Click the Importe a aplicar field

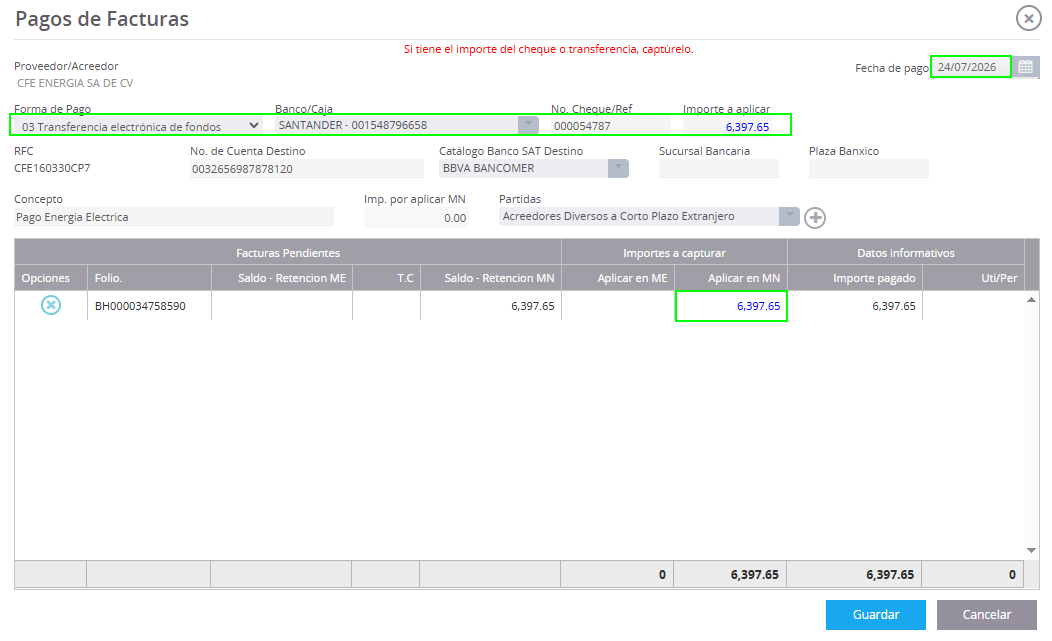[x=727, y=126]
